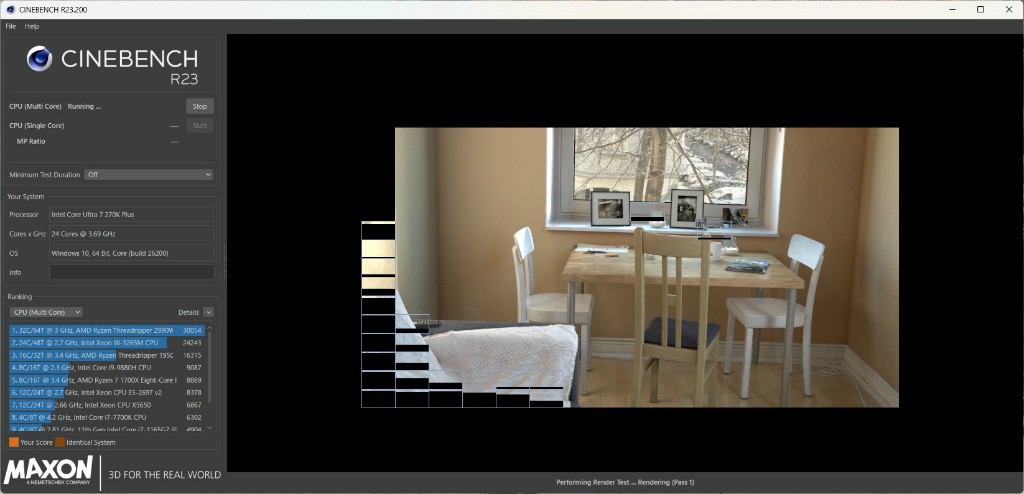1024x494 pixels.
Task: Stop the CPU Multi Core test
Action: (199, 106)
